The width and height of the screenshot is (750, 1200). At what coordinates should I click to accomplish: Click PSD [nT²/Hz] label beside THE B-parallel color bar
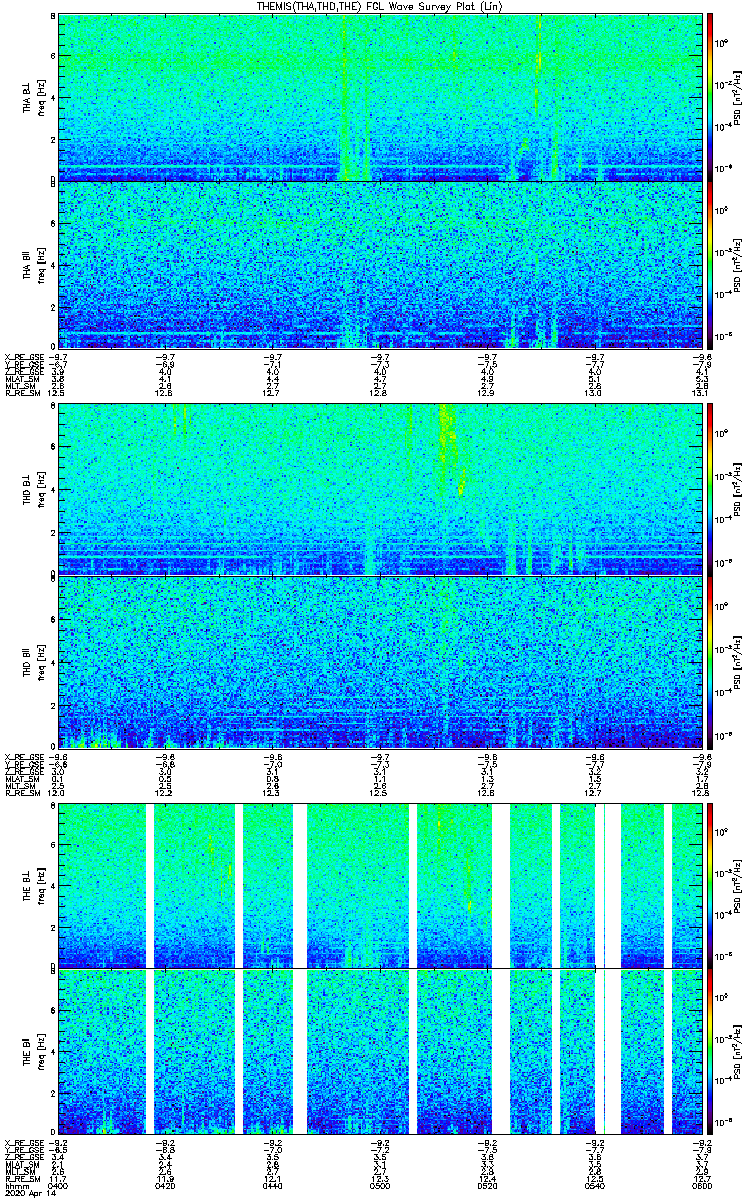(x=738, y=1053)
